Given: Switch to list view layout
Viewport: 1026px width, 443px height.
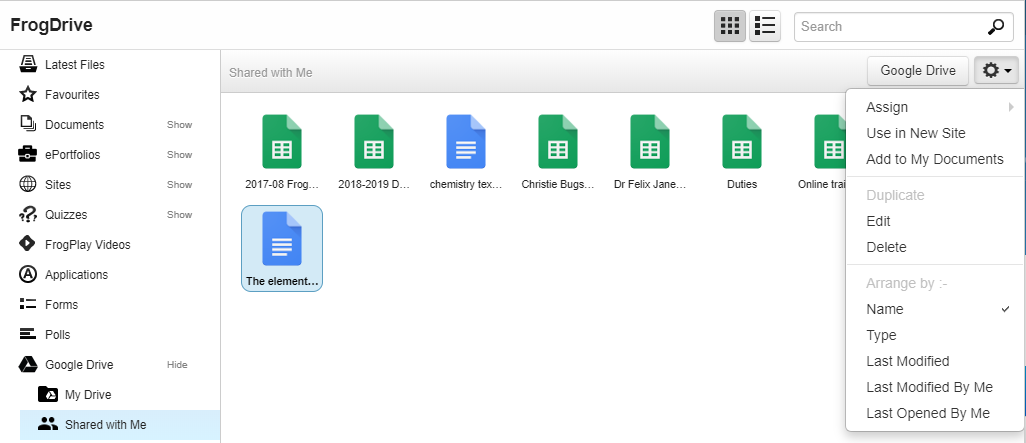Looking at the screenshot, I should tap(765, 27).
